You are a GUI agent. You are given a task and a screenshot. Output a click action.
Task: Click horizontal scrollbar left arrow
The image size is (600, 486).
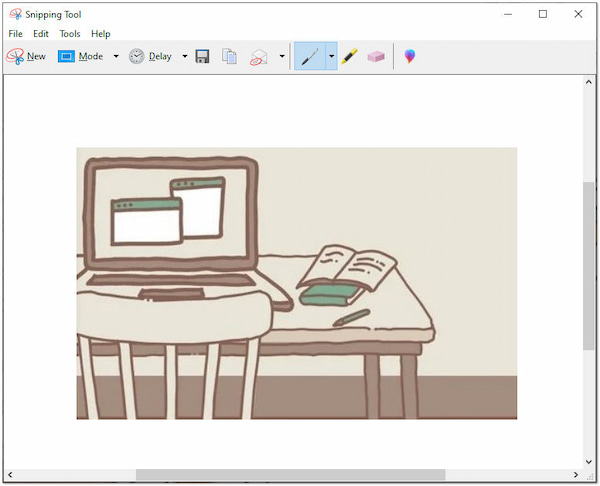pos(10,475)
